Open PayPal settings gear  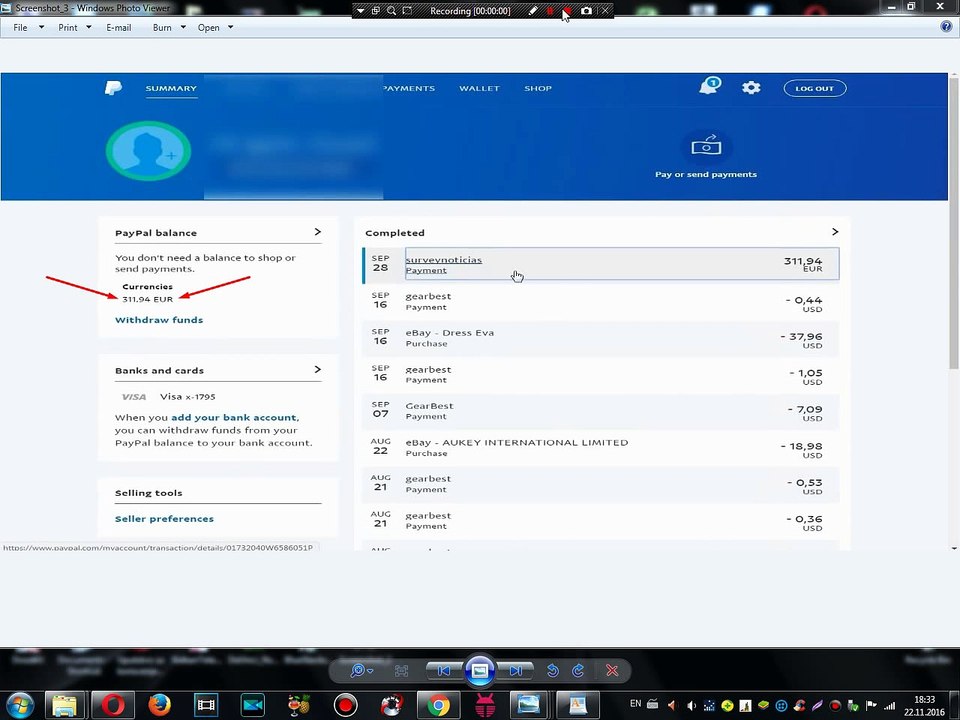[751, 88]
